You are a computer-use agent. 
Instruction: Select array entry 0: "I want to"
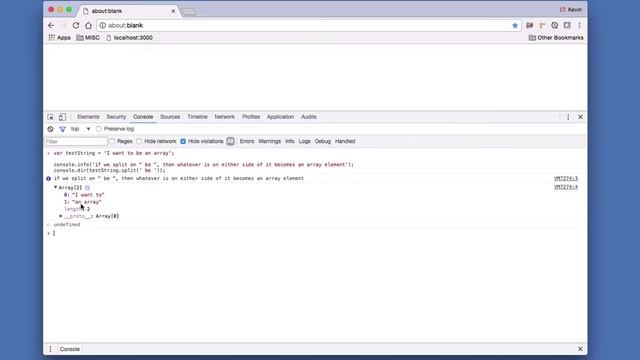pos(84,195)
